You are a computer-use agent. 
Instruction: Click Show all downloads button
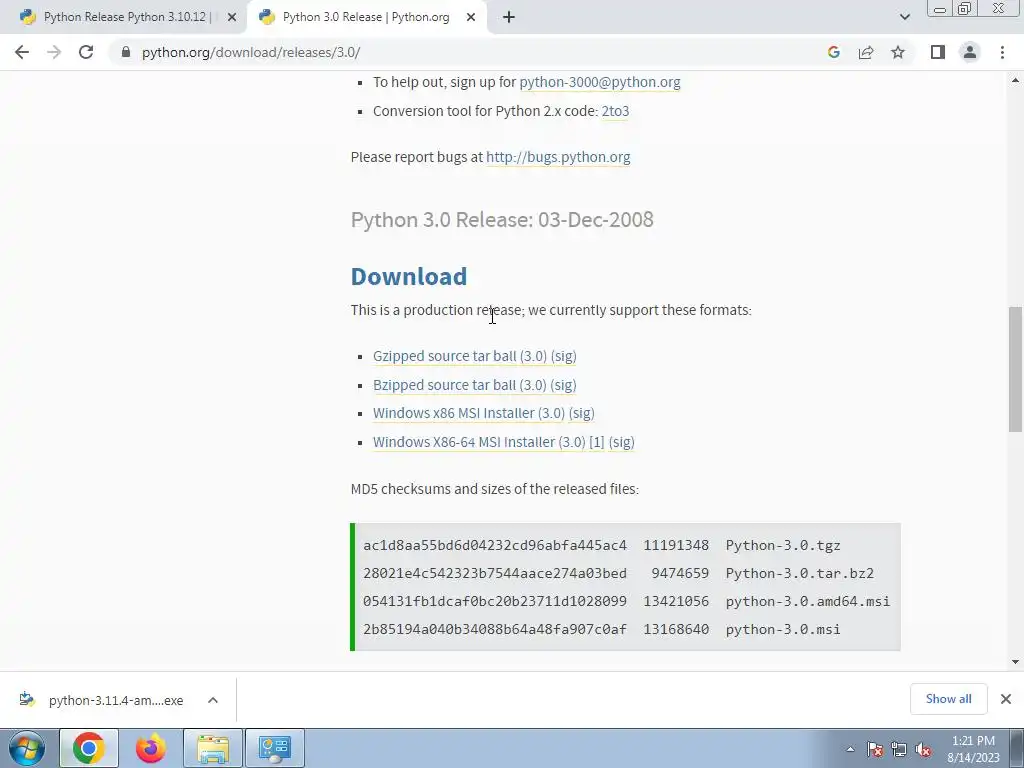pyautogui.click(x=948, y=699)
